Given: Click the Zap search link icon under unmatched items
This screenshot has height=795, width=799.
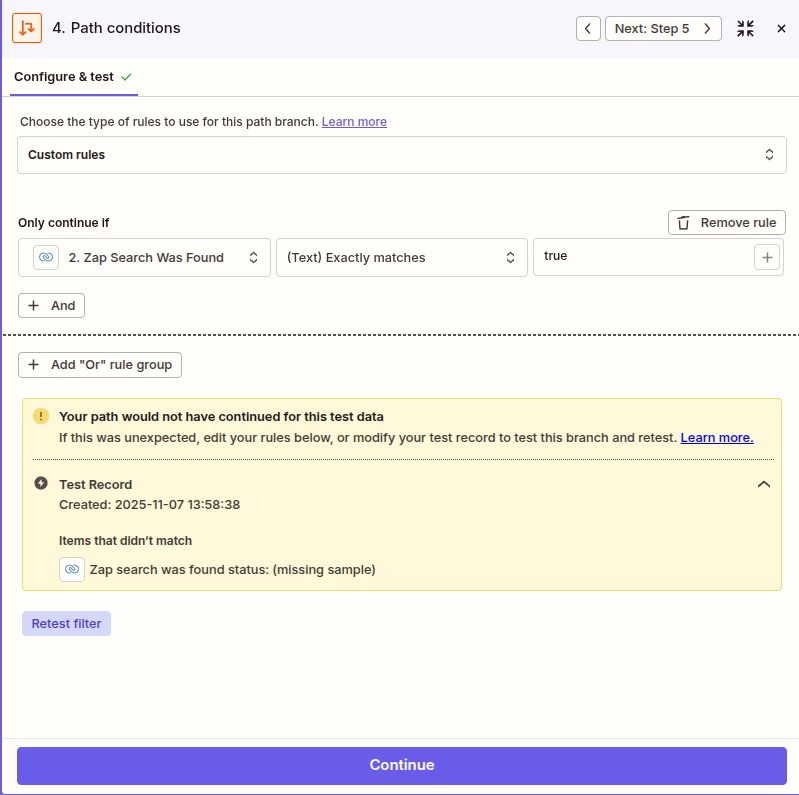Looking at the screenshot, I should click(x=72, y=569).
